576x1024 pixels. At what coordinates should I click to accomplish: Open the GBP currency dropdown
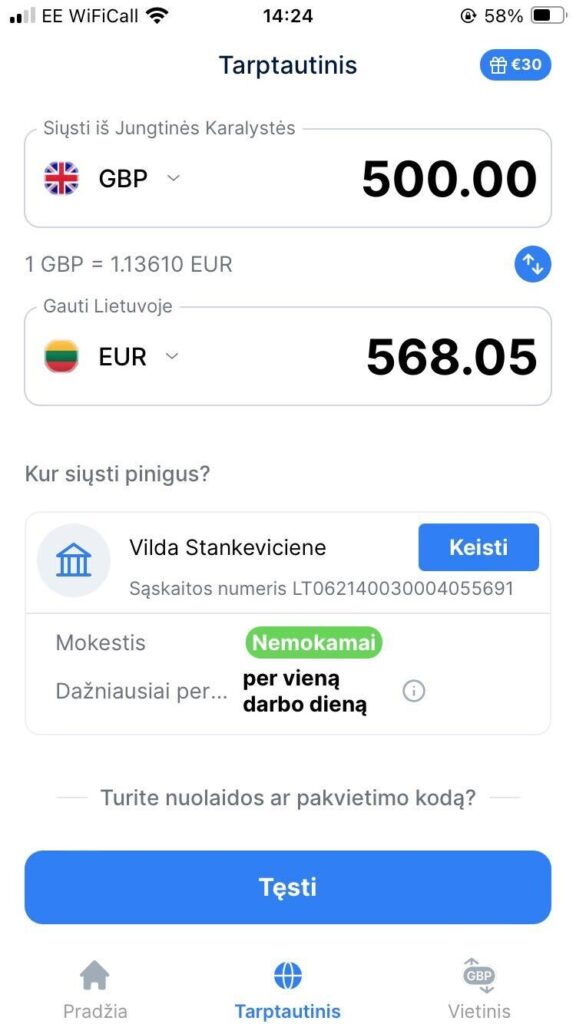click(x=139, y=178)
